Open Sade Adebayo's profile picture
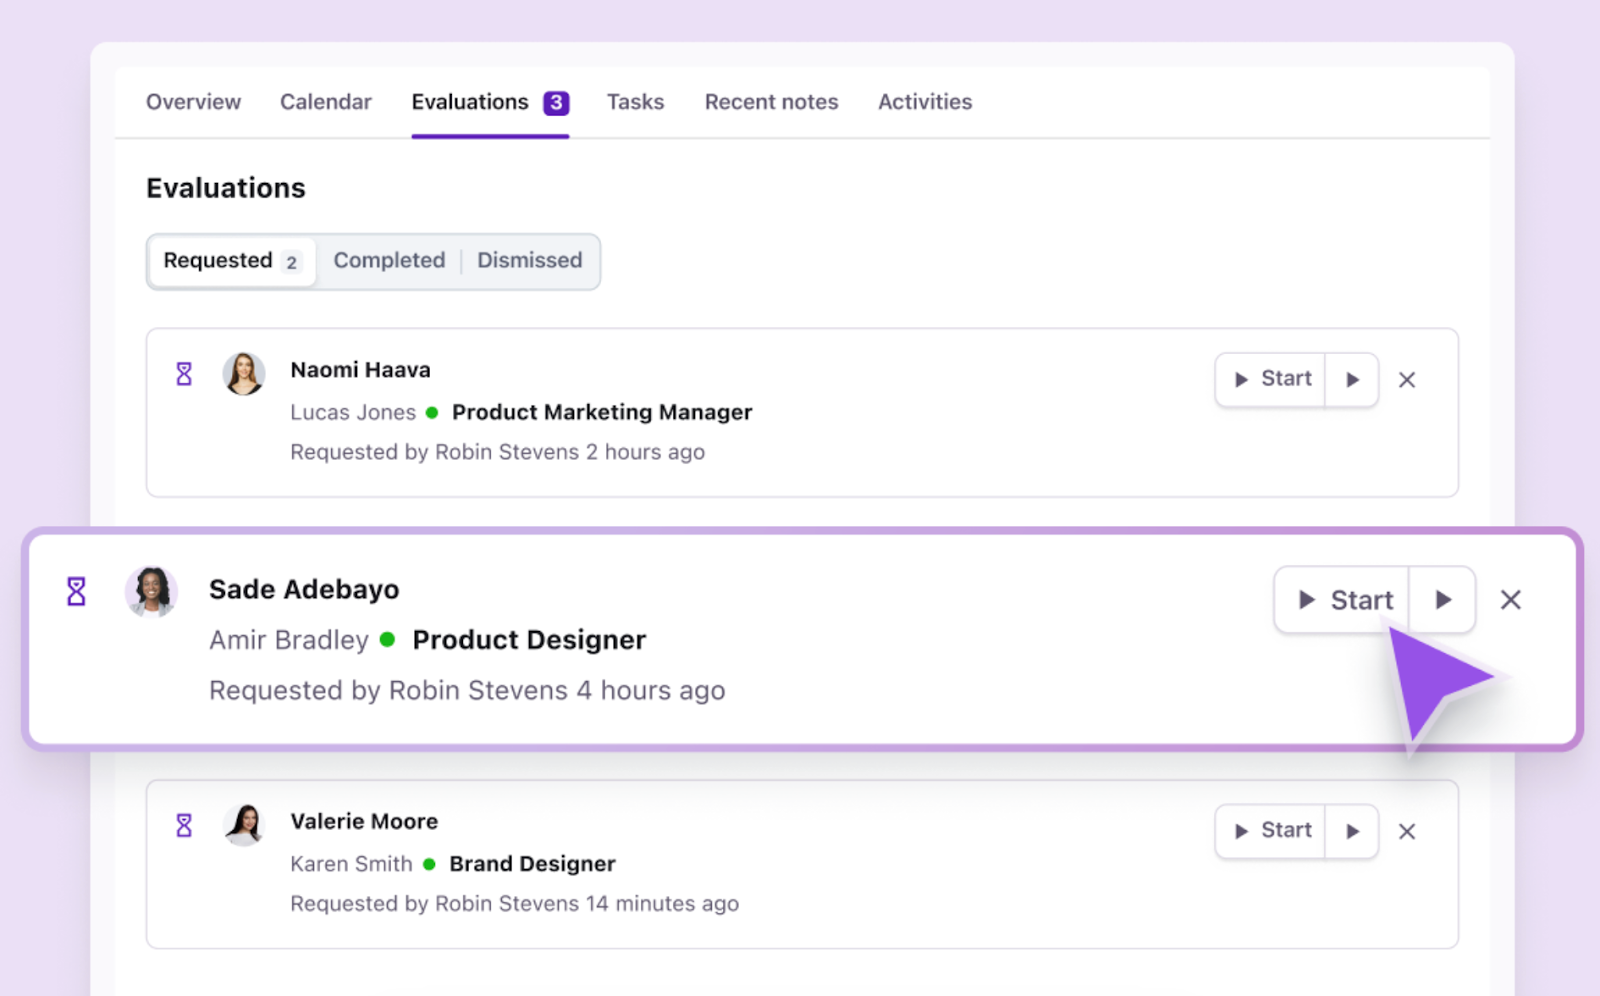Screen dimensions: 1600x996 pos(151,591)
